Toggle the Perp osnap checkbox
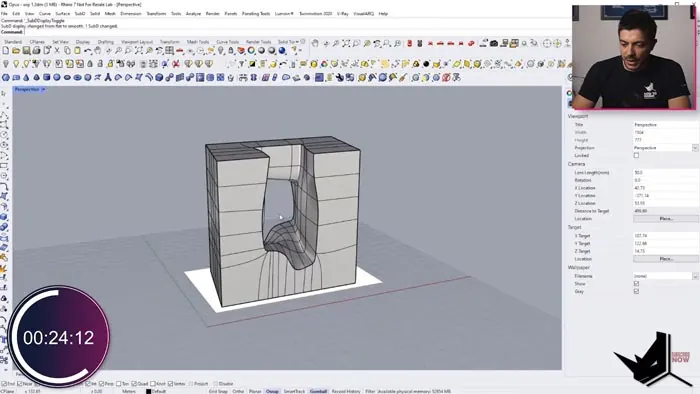700x394 pixels. pos(101,384)
